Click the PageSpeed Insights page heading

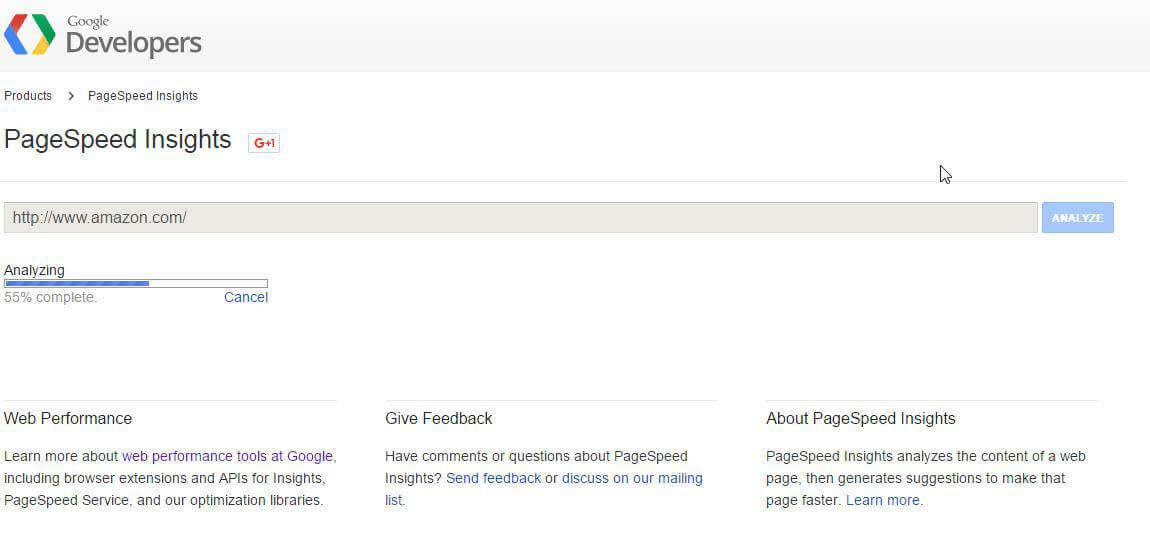[117, 139]
